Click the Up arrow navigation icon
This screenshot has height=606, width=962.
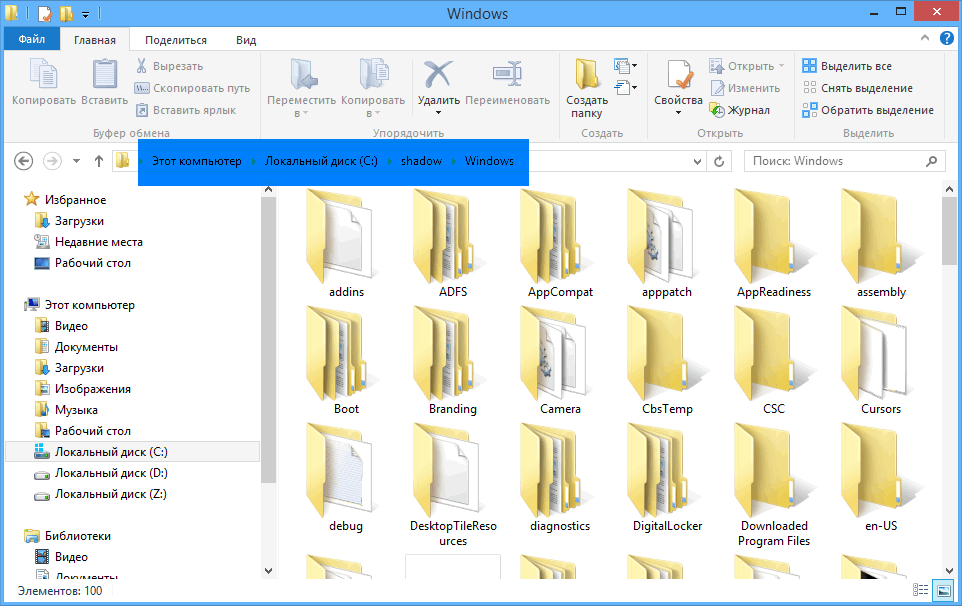98,161
